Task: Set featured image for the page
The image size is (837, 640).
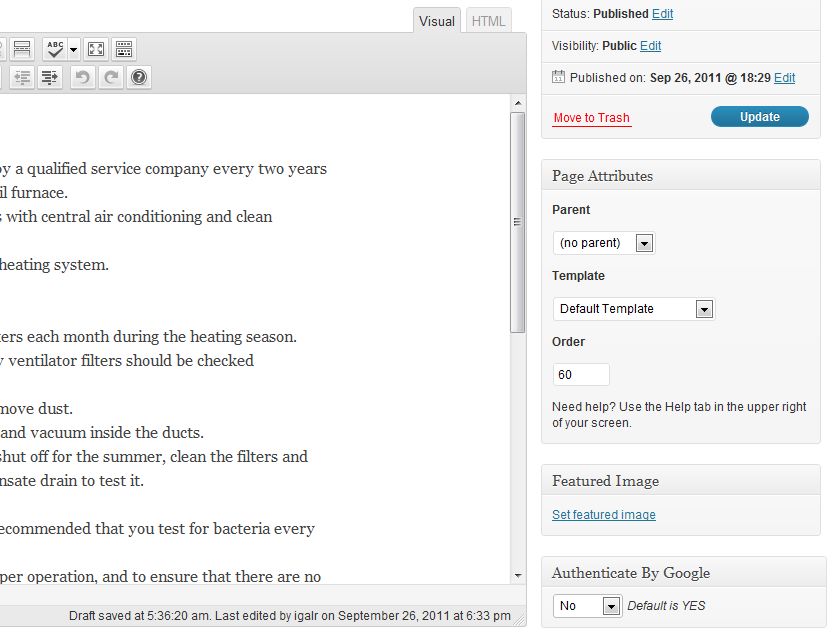Action: (x=604, y=515)
